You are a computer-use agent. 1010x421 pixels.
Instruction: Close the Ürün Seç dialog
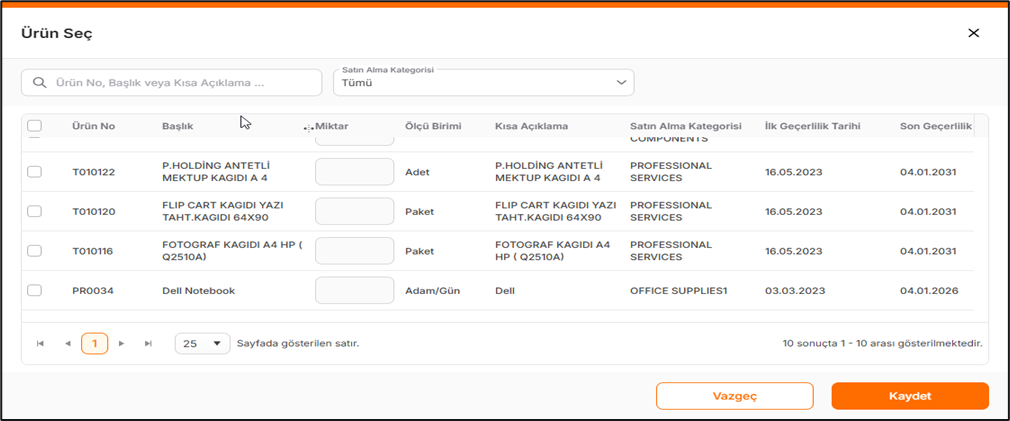(x=973, y=33)
